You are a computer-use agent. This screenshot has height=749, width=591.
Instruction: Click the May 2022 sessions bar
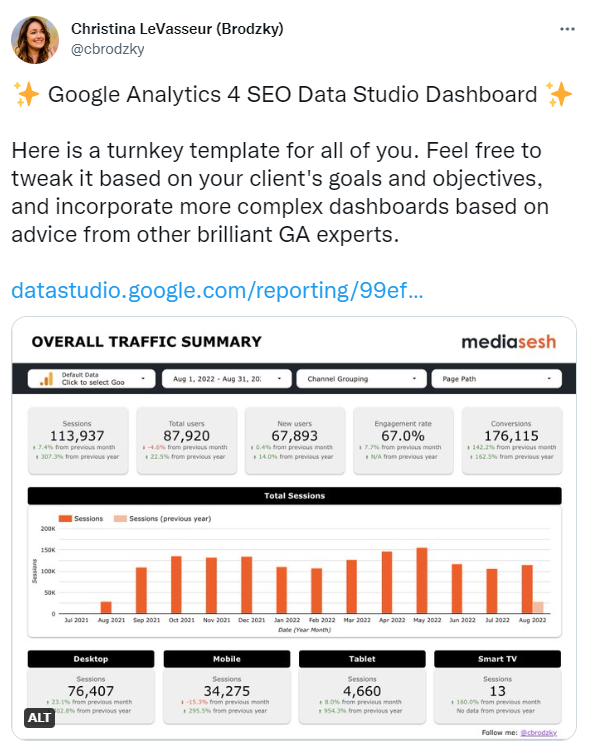click(x=422, y=580)
